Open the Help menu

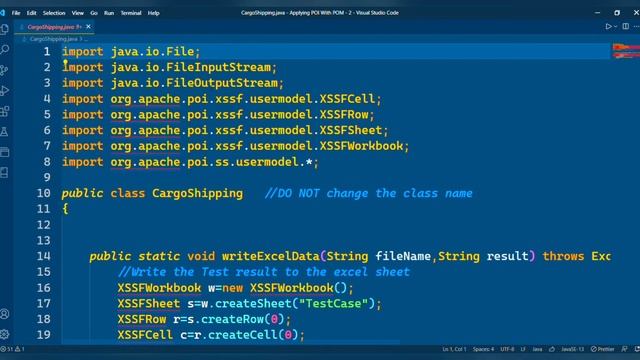153,13
